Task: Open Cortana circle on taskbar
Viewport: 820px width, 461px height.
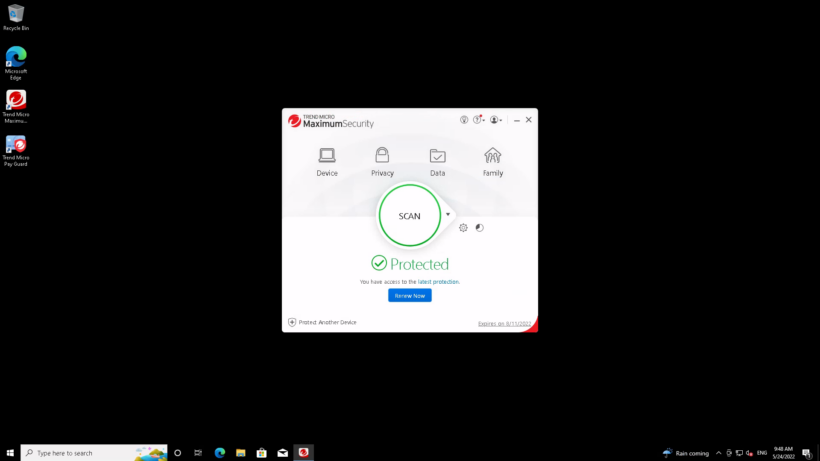Action: tap(178, 453)
